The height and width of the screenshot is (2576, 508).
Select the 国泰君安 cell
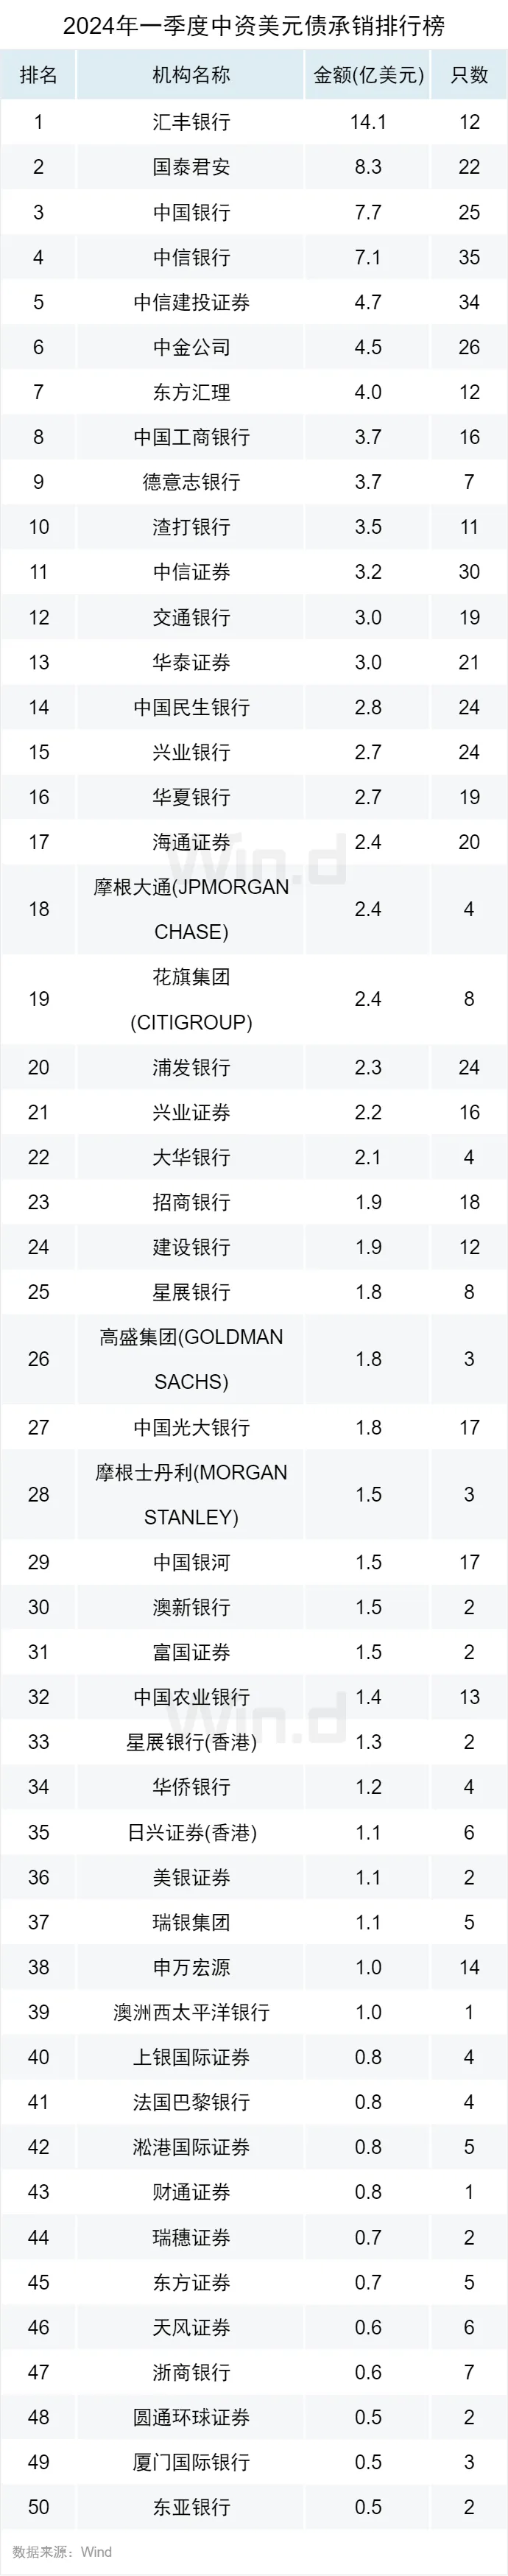[190, 167]
